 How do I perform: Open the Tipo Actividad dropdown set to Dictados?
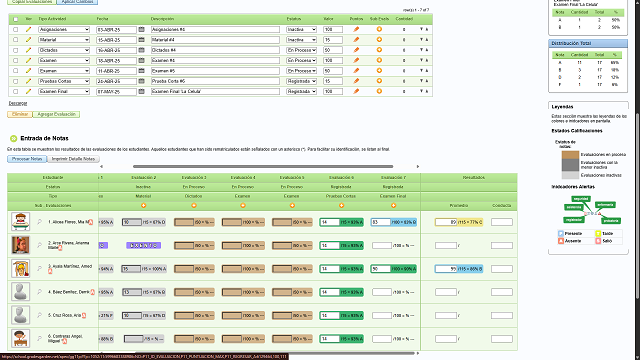coord(64,50)
